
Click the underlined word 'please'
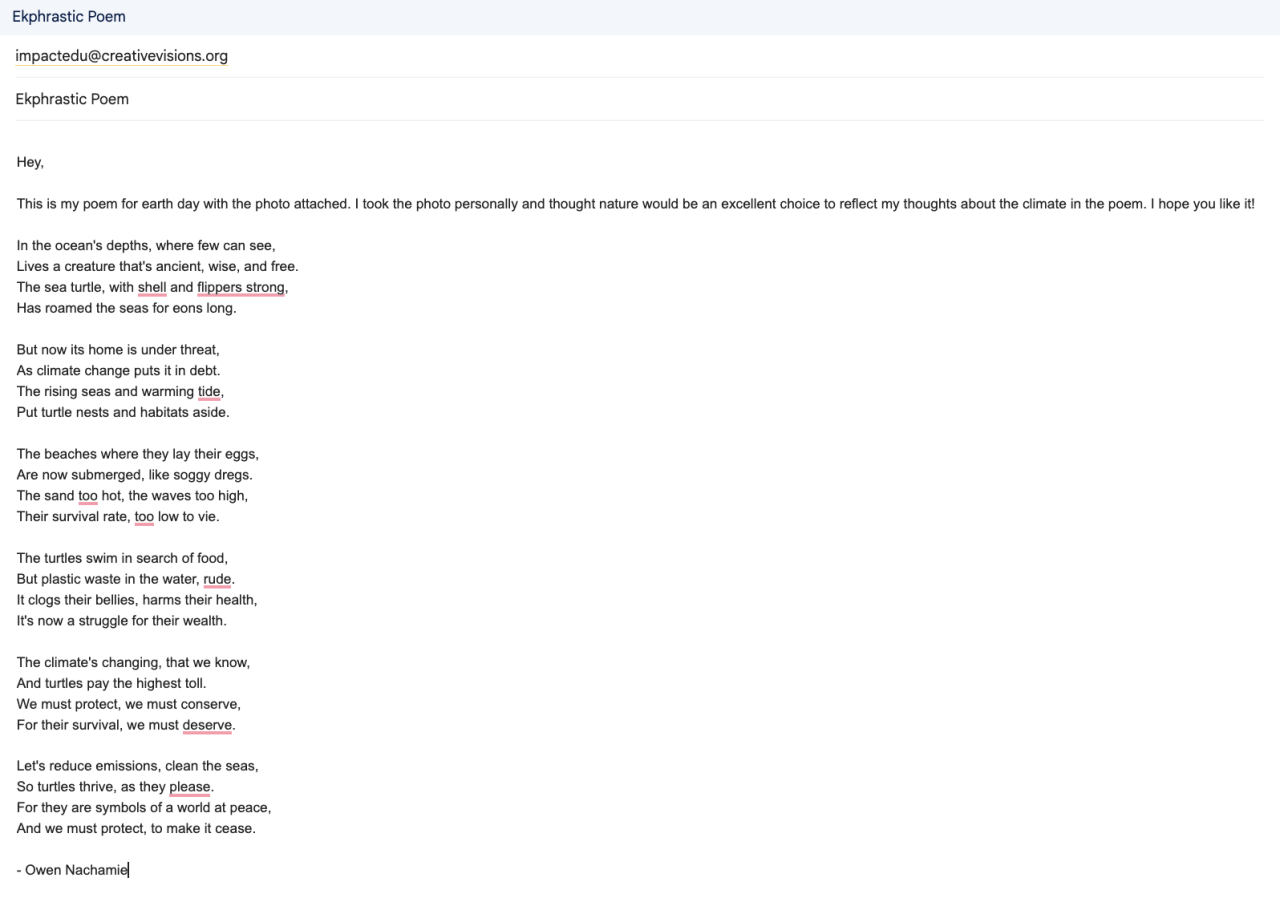coord(190,787)
